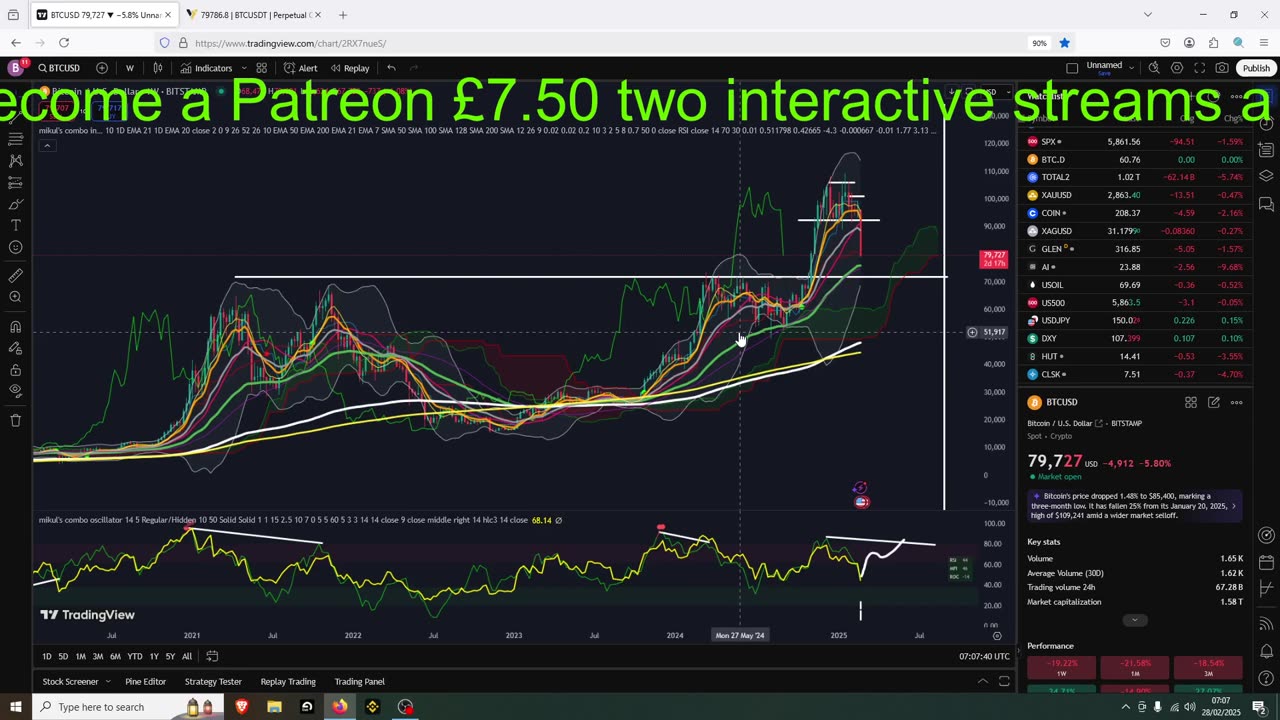
Task: Open the emoji icons tool
Action: [15, 247]
